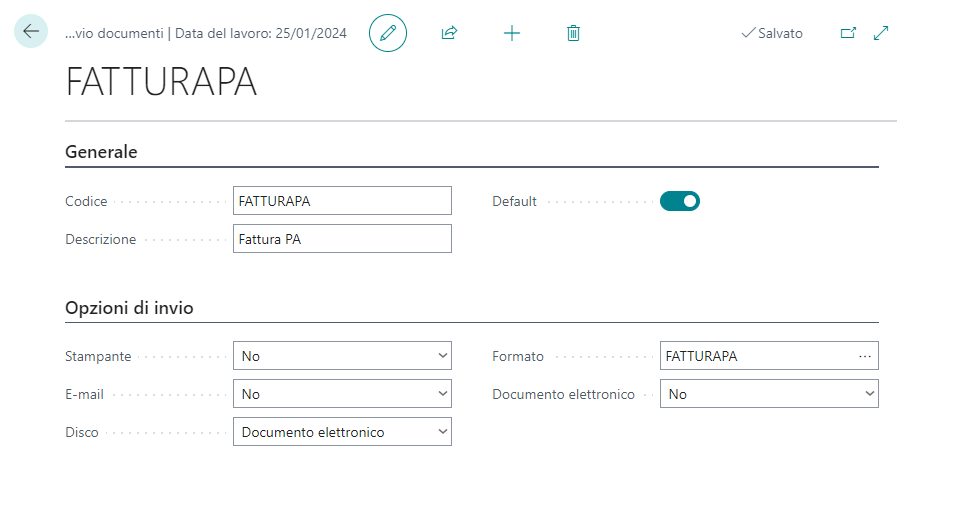Open the share icon menu
The image size is (965, 511).
(449, 33)
